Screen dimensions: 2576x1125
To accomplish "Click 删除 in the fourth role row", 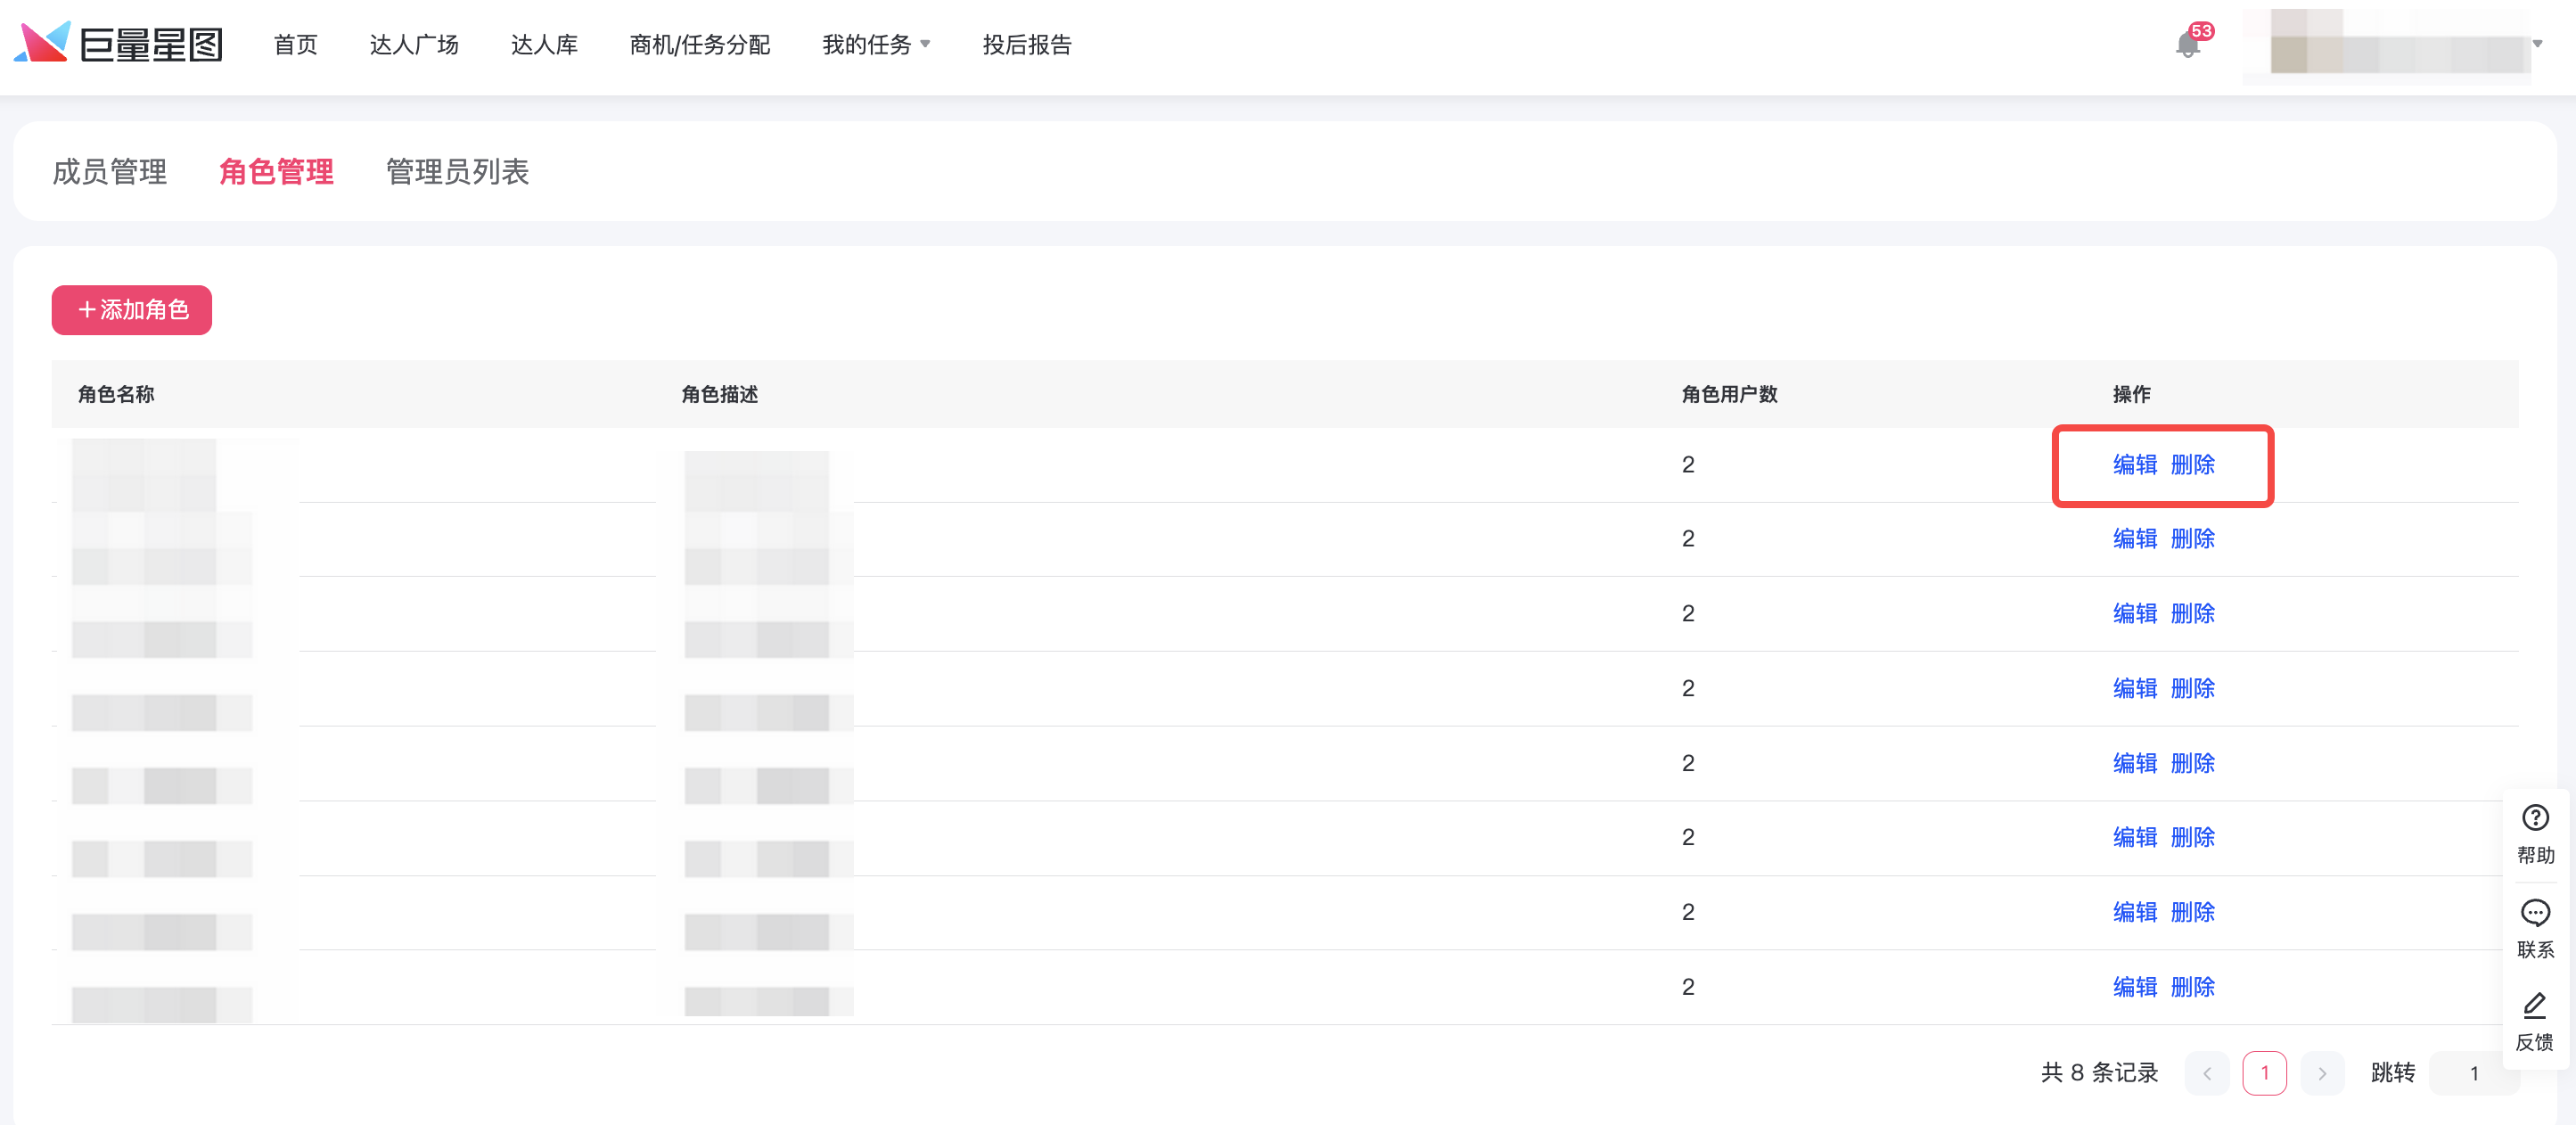I will (2192, 688).
